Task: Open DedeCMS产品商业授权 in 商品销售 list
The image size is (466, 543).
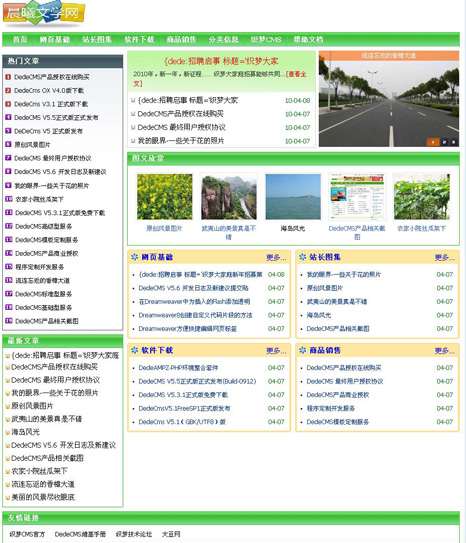Action: pyautogui.click(x=338, y=395)
